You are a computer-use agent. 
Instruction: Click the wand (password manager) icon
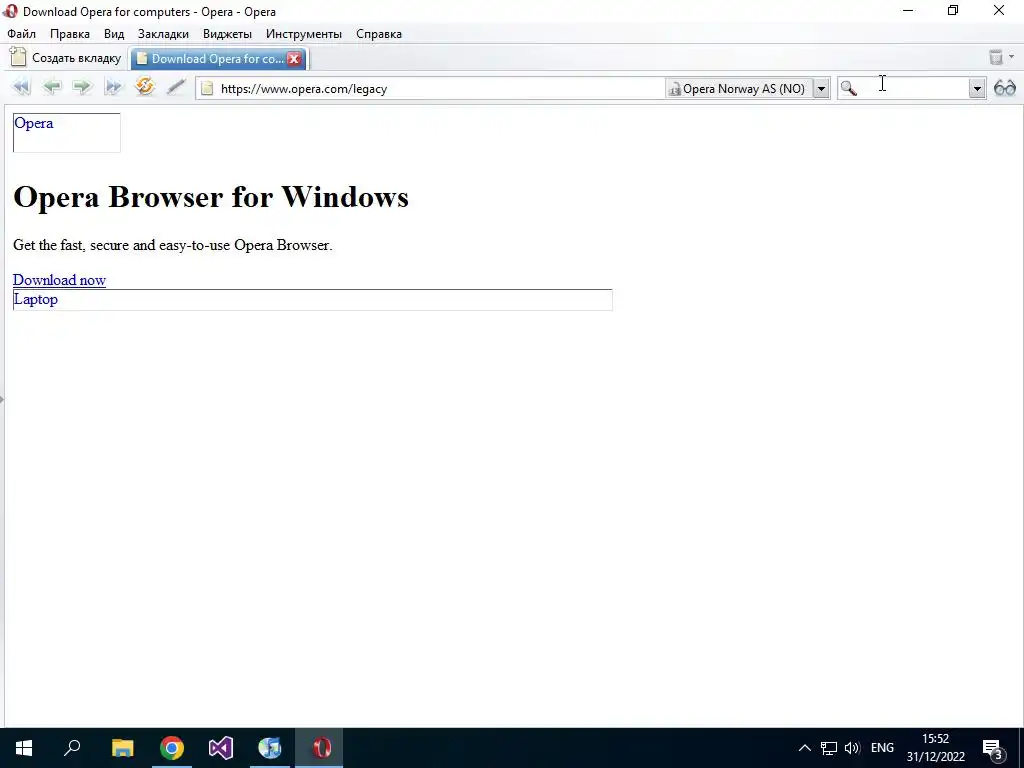176,87
